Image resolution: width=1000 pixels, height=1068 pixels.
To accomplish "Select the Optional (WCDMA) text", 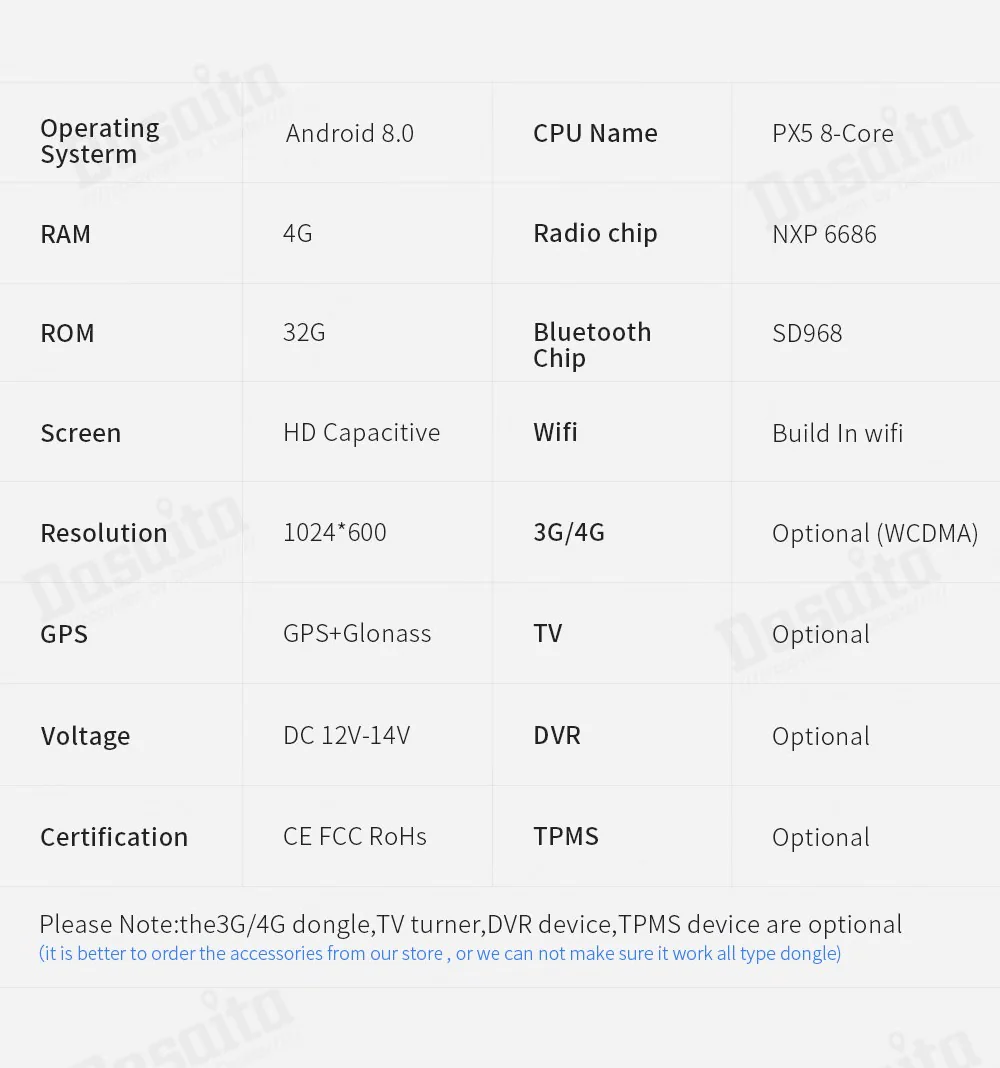I will [875, 534].
